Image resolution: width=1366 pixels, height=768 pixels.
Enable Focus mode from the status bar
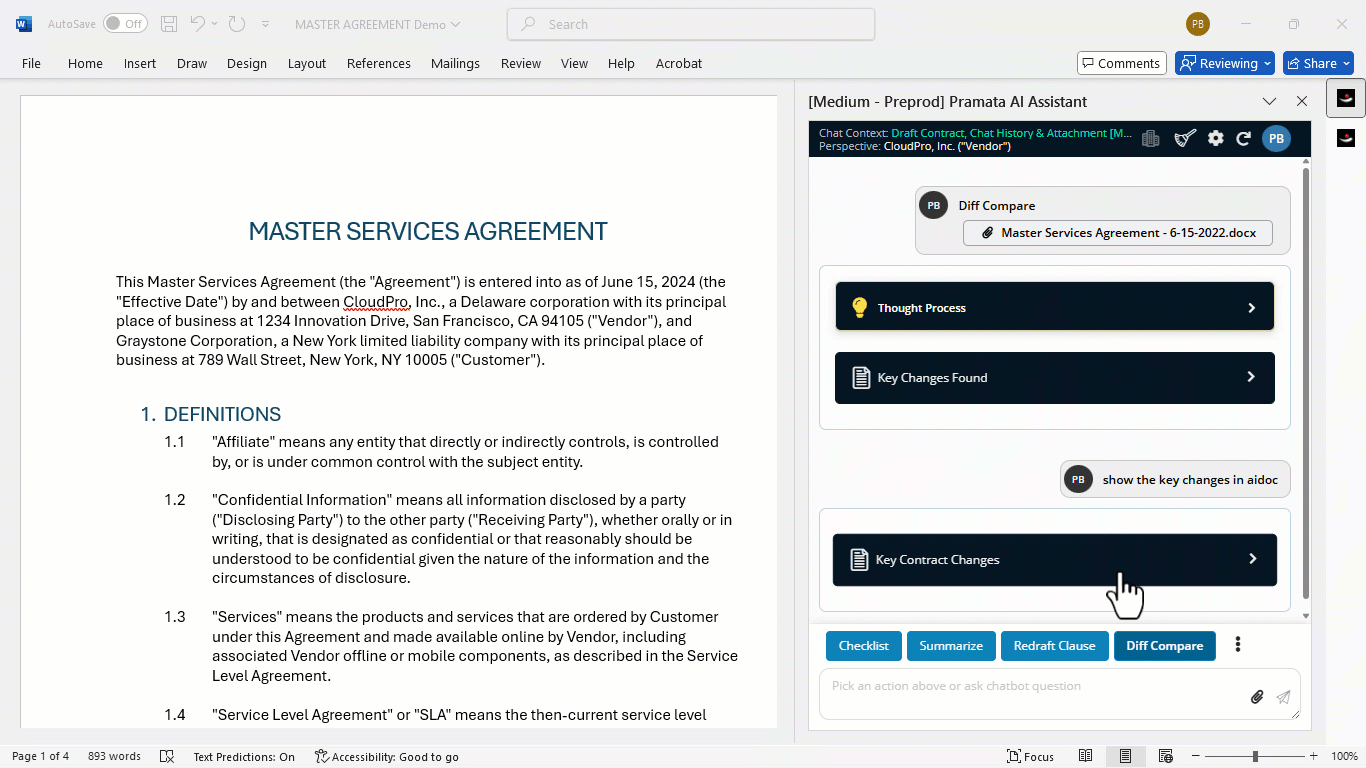point(1031,756)
